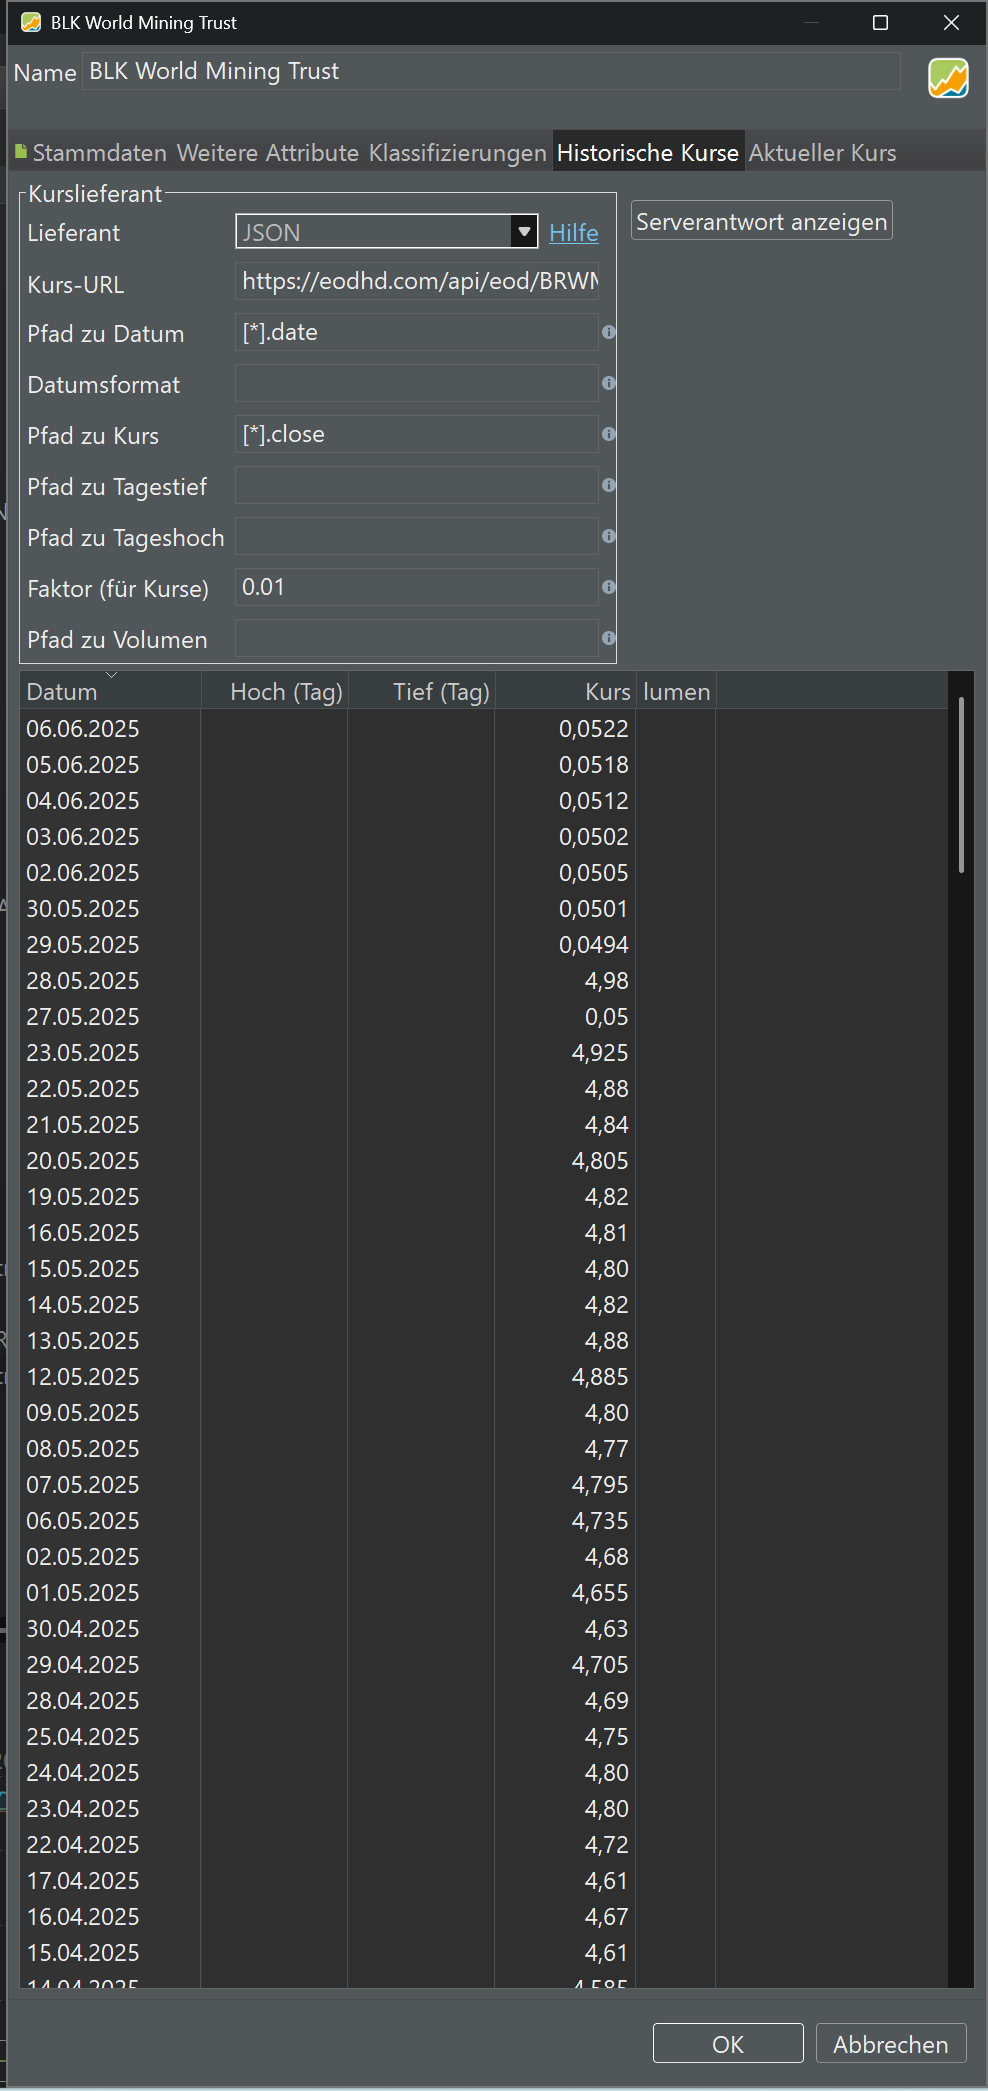This screenshot has height=2091, width=988.
Task: Switch to Weitere Attribute tab
Action: pyautogui.click(x=268, y=153)
